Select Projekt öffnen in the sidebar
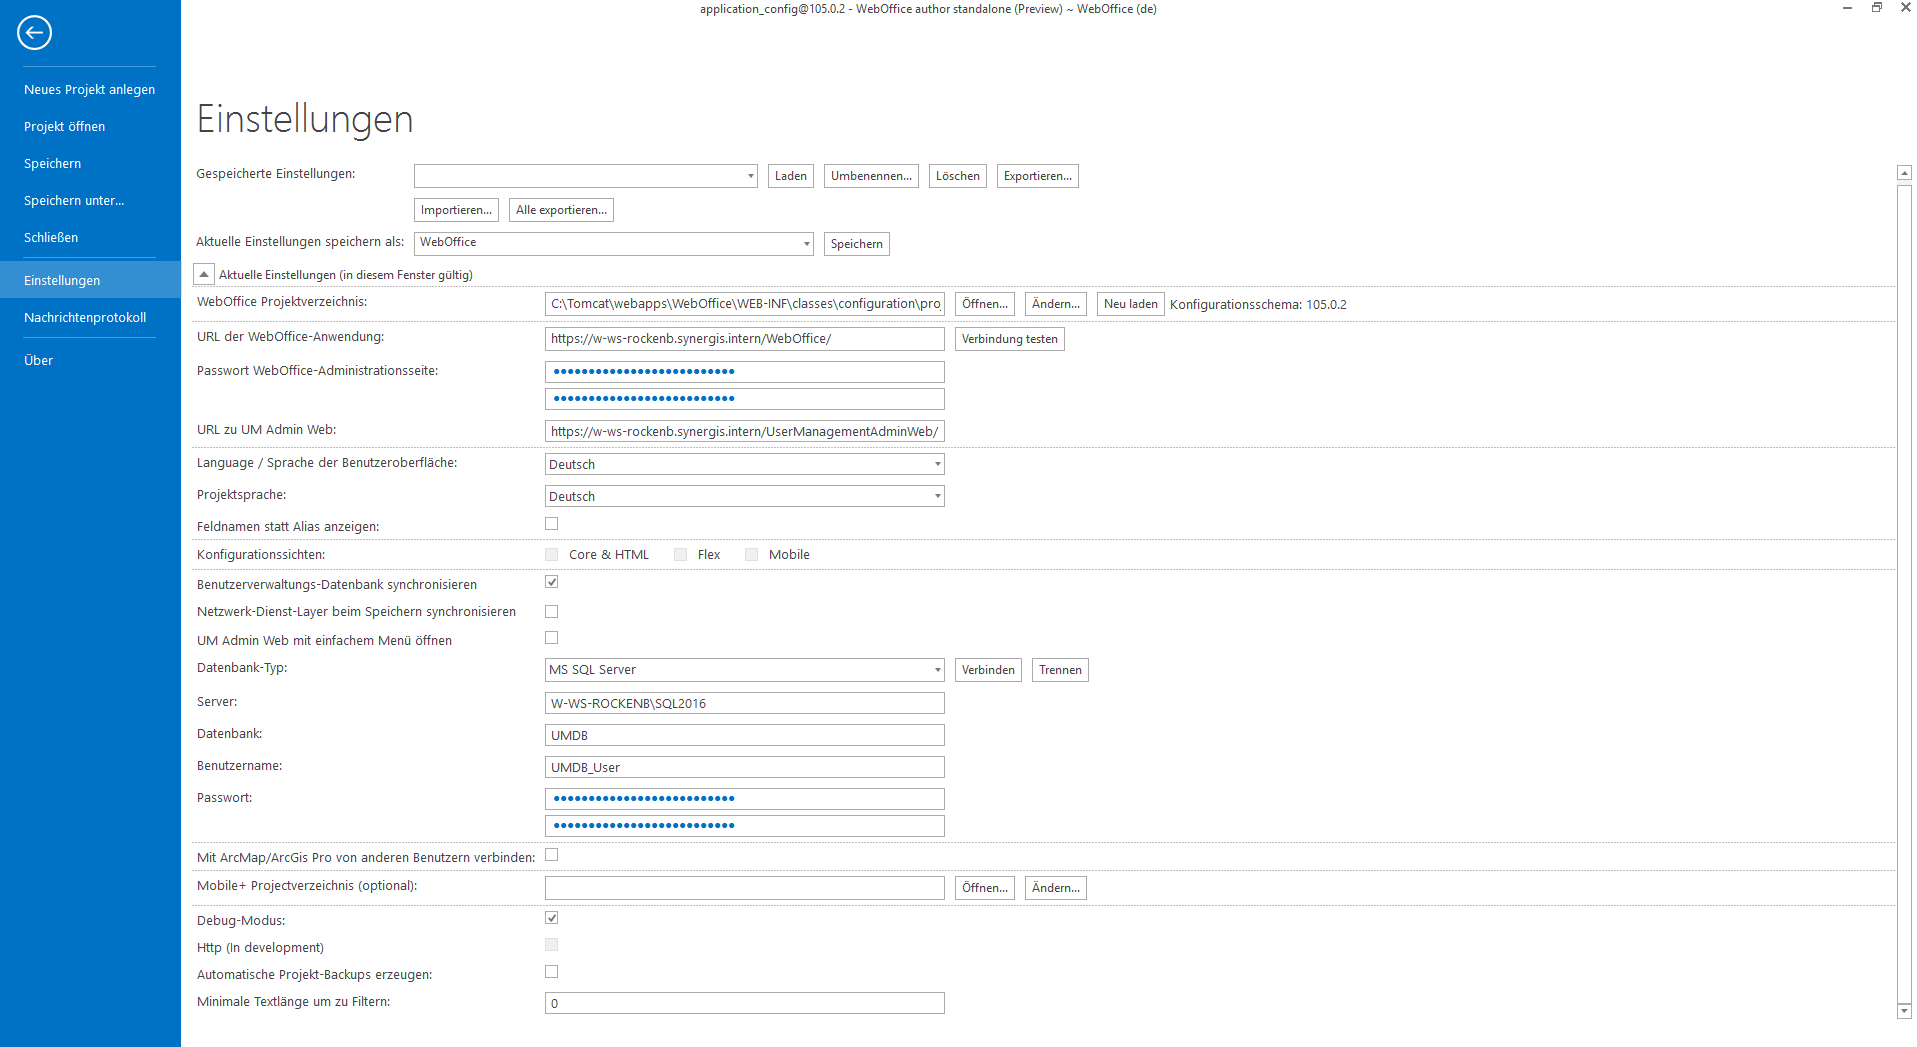Image resolution: width=1917 pixels, height=1047 pixels. pyautogui.click(x=64, y=126)
